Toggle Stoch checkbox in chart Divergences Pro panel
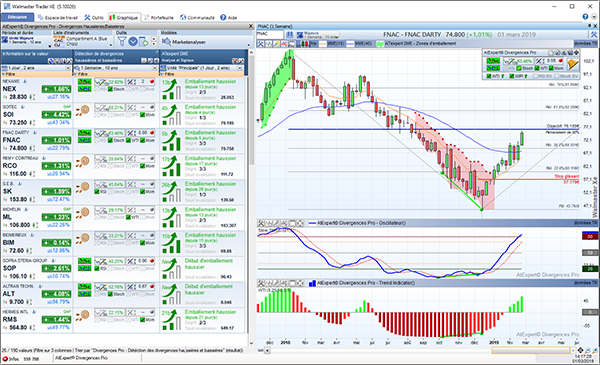 tap(519, 68)
